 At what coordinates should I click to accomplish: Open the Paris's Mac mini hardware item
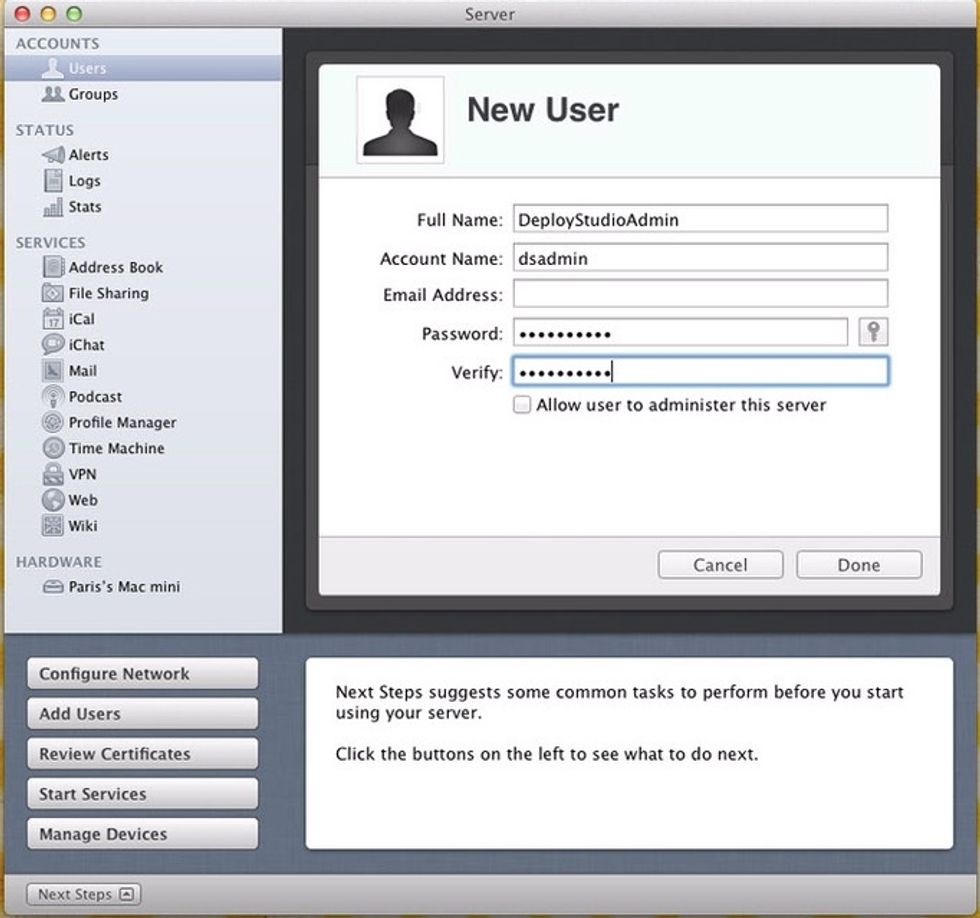point(110,587)
